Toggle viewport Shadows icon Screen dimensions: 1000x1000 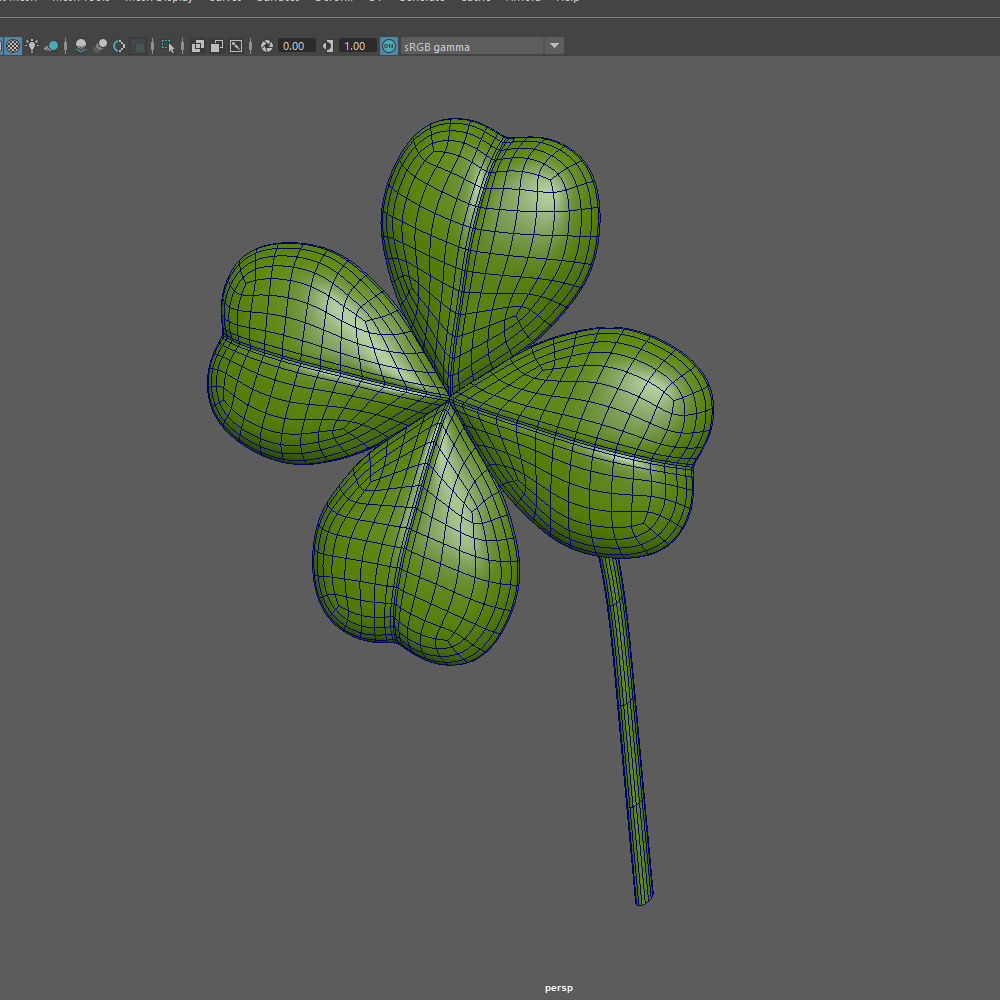point(52,46)
